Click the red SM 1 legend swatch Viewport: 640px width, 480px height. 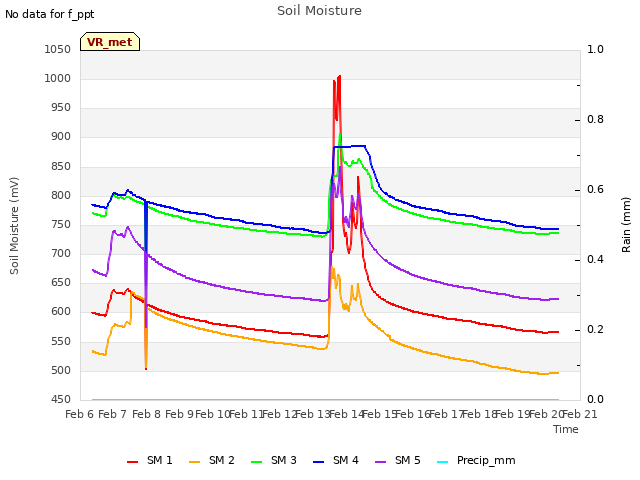[133, 462]
